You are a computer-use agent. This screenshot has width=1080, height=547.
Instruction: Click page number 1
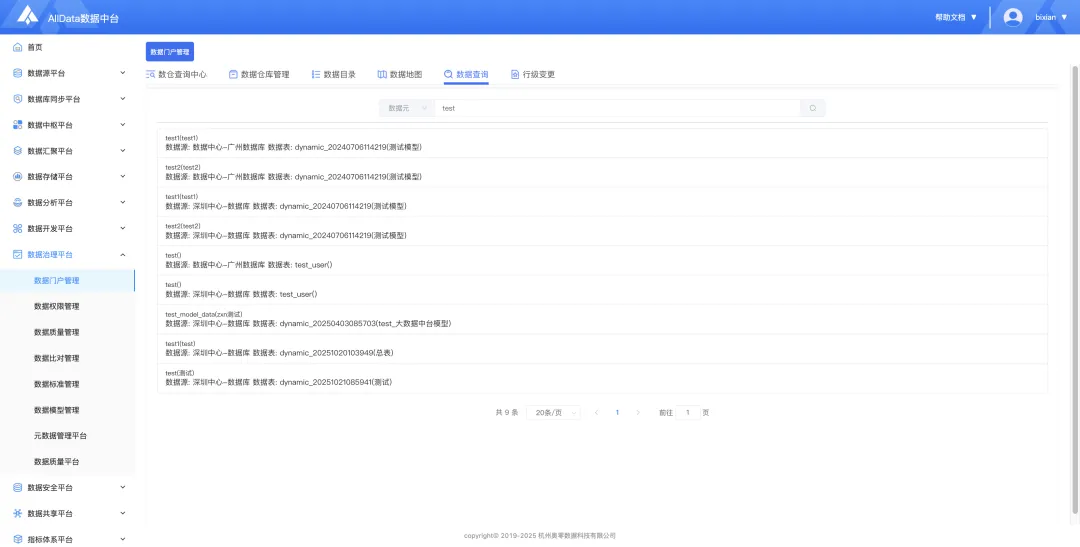[x=617, y=413]
